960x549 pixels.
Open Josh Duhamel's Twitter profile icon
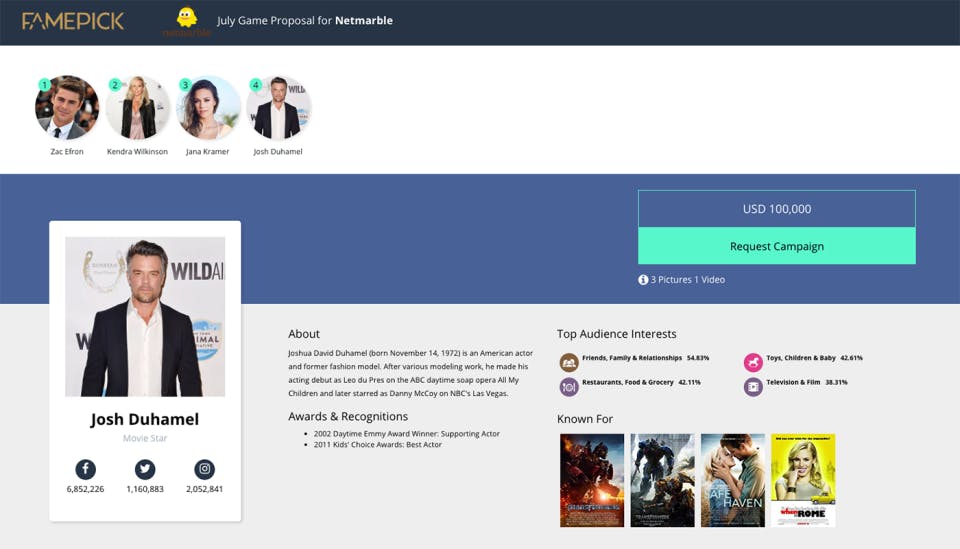click(145, 469)
